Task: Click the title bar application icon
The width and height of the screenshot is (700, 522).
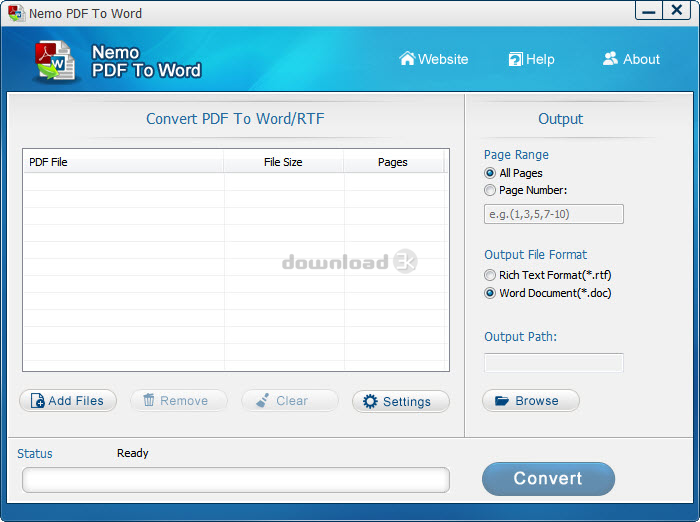Action: click(x=16, y=13)
